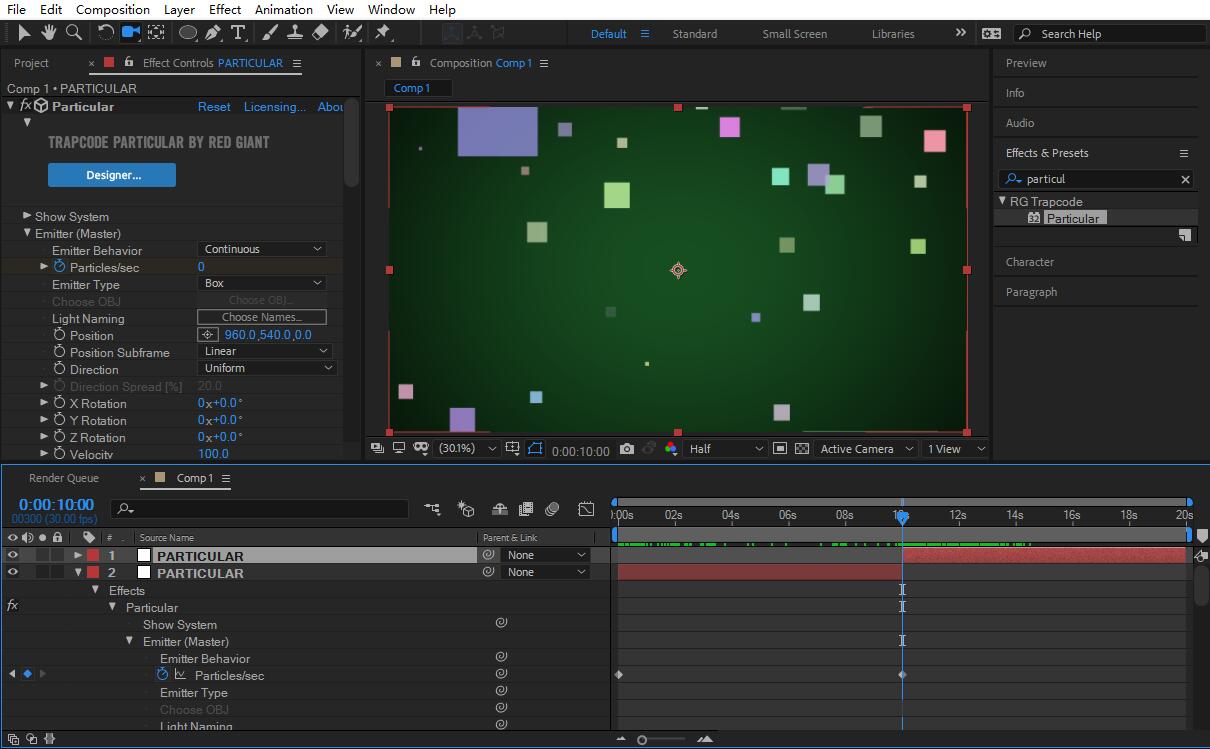This screenshot has height=749, width=1210.
Task: Open grid and guide options
Action: click(513, 449)
